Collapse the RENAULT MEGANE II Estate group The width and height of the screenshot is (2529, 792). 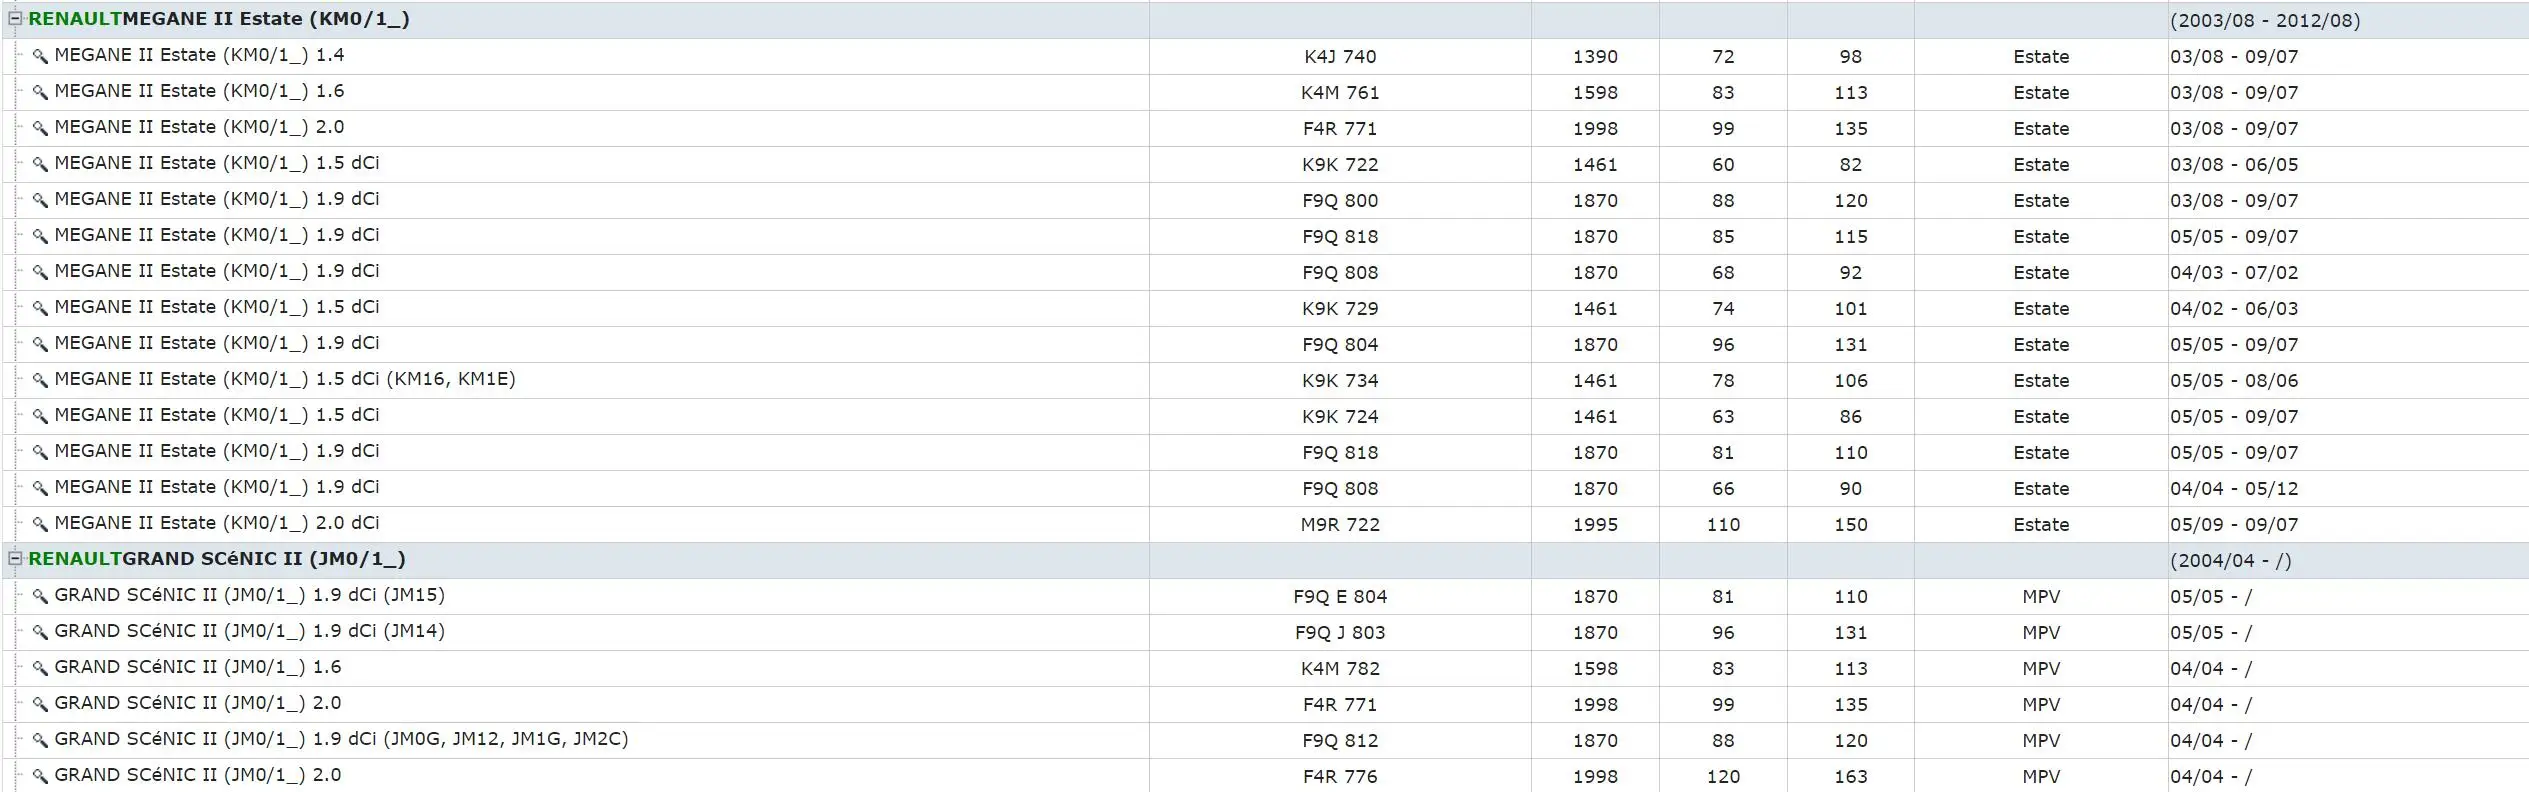pos(15,18)
